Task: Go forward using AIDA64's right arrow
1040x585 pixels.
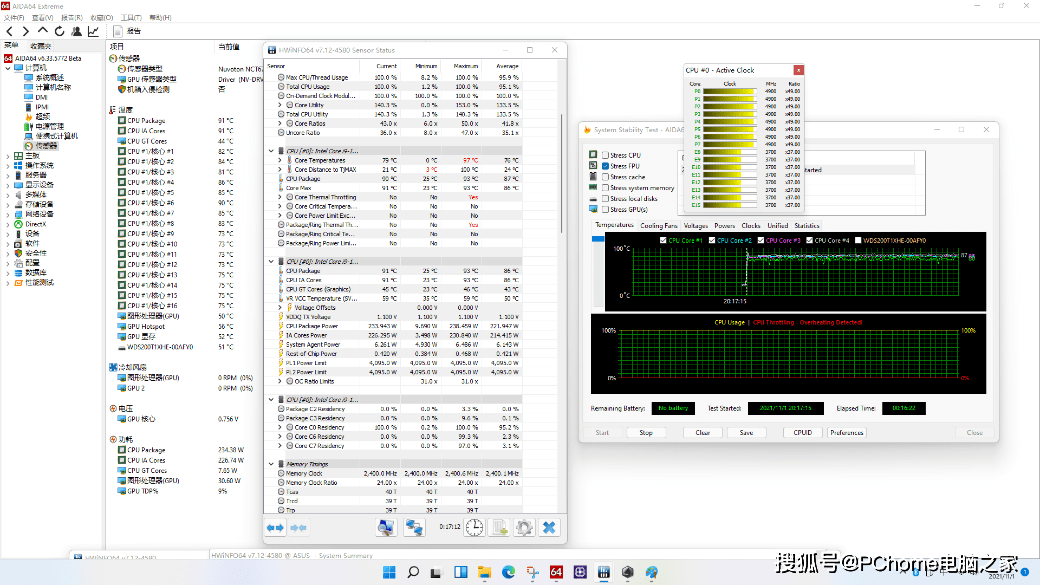Action: tap(26, 31)
